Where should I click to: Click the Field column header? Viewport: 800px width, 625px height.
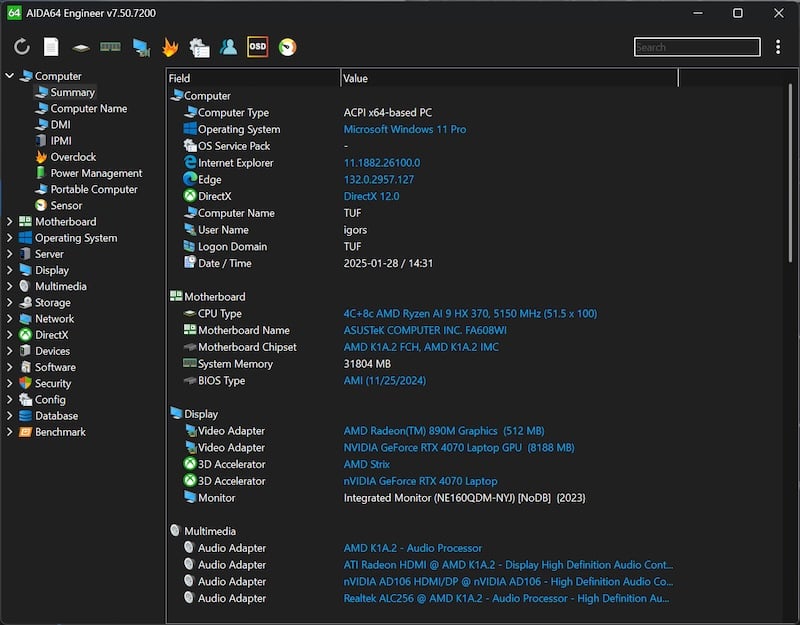(253, 78)
